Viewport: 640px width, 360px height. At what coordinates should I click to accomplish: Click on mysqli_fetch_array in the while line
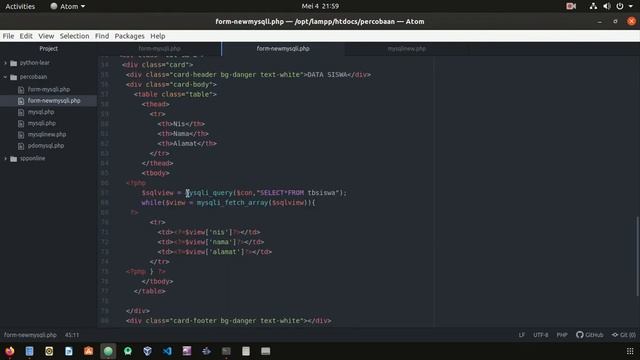click(232, 202)
